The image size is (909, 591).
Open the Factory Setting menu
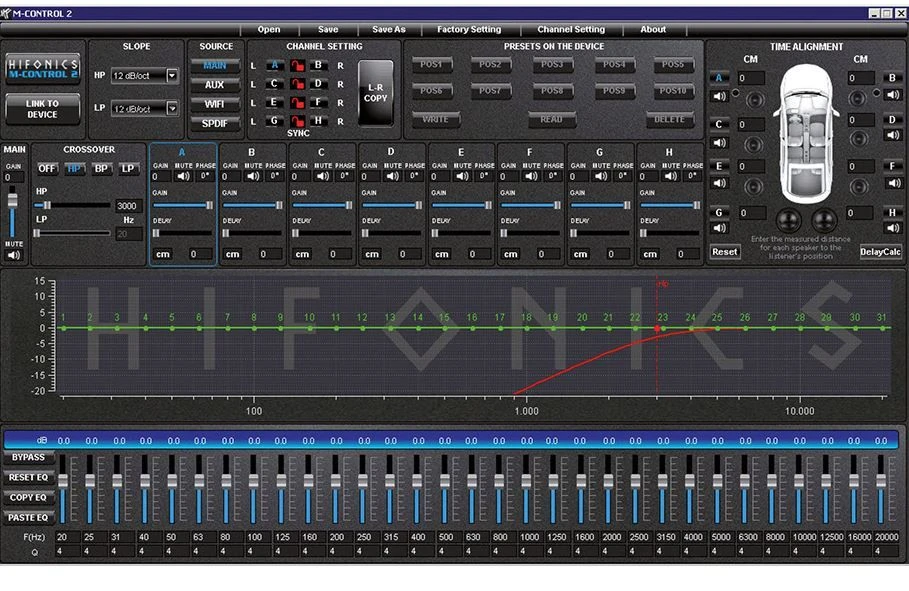pos(470,29)
